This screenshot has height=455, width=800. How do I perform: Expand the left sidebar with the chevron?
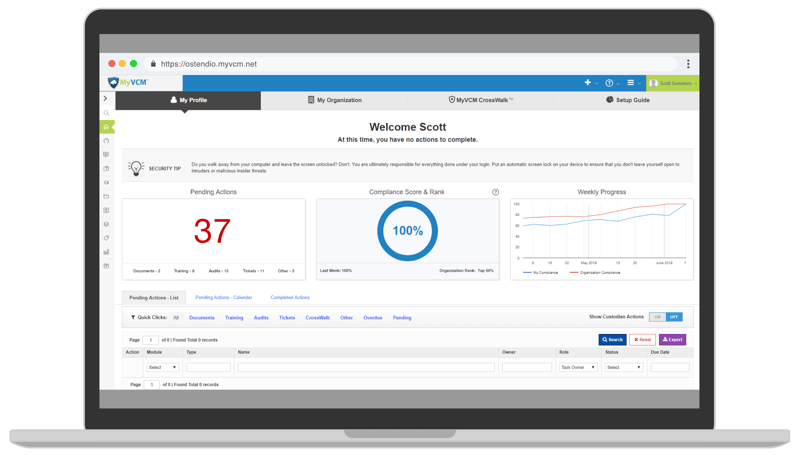[x=106, y=98]
